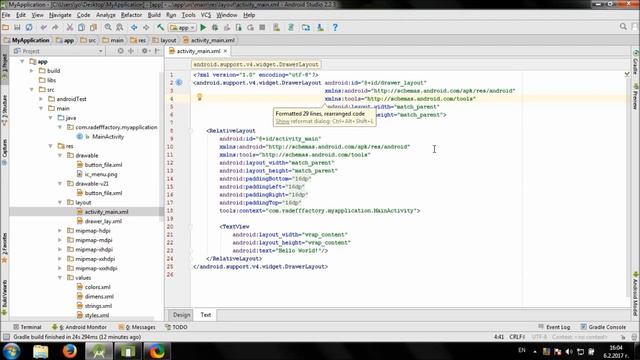Open Project Structure toolbar icon
The image size is (640, 360).
[x=306, y=27]
